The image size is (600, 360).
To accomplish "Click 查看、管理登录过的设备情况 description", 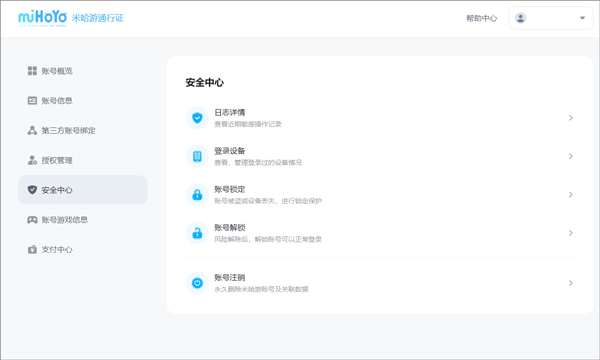I will pos(258,163).
